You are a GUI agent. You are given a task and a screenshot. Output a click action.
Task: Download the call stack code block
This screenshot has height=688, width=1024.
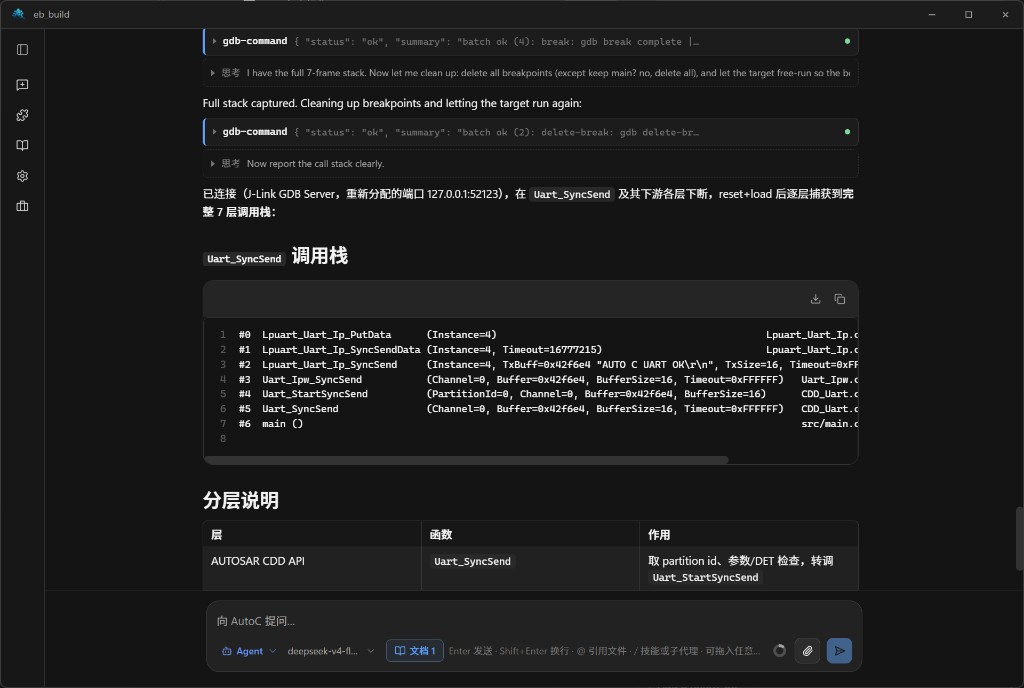coord(815,299)
